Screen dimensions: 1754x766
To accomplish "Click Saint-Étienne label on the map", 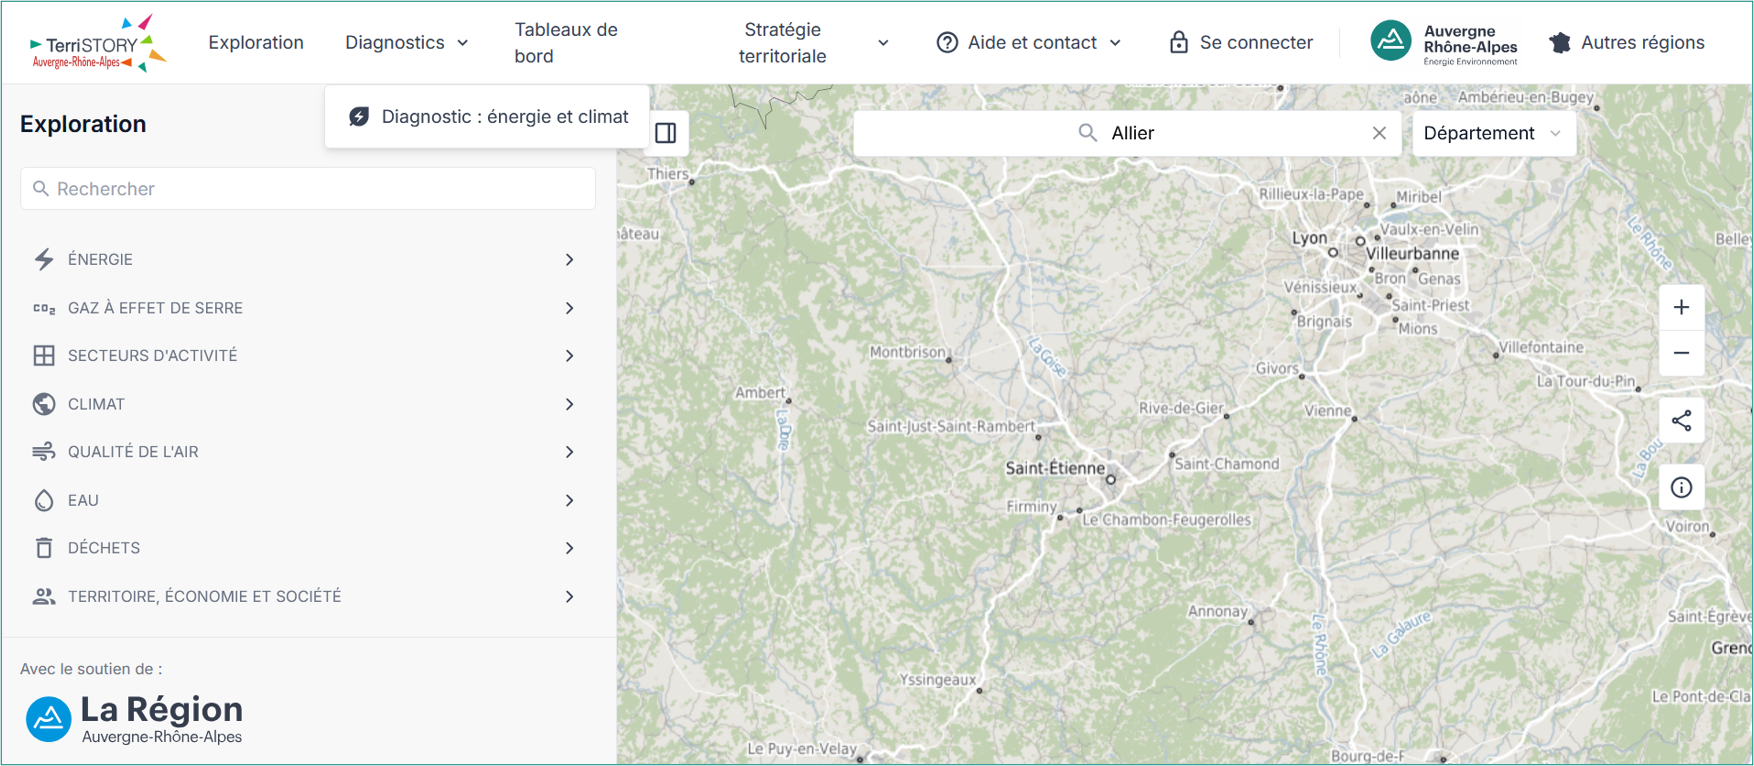I will (x=1055, y=468).
